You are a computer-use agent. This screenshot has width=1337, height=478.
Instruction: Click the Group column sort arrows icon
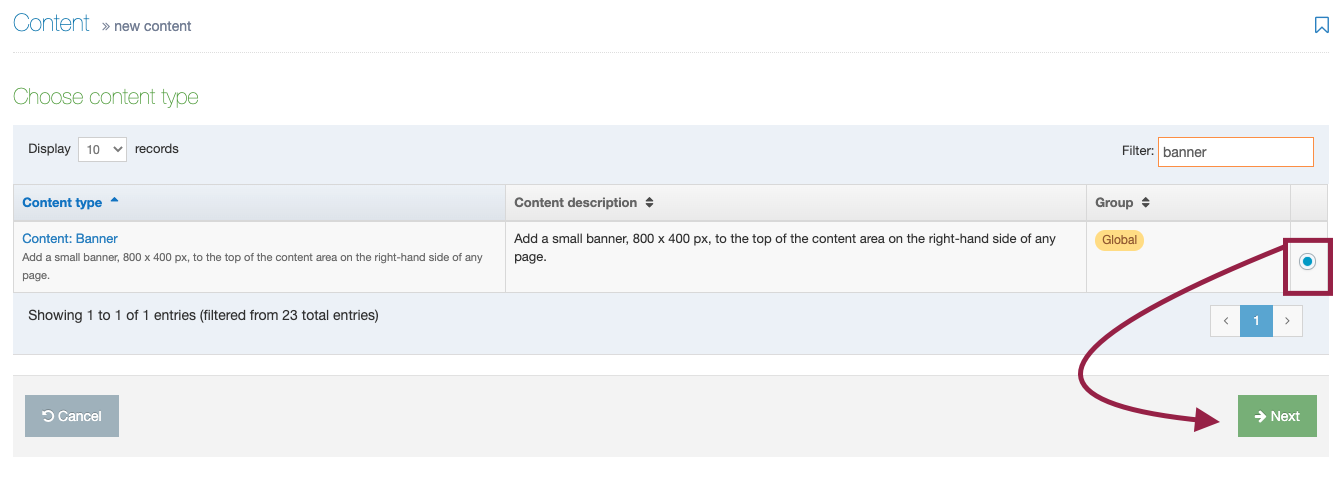[x=1145, y=202]
